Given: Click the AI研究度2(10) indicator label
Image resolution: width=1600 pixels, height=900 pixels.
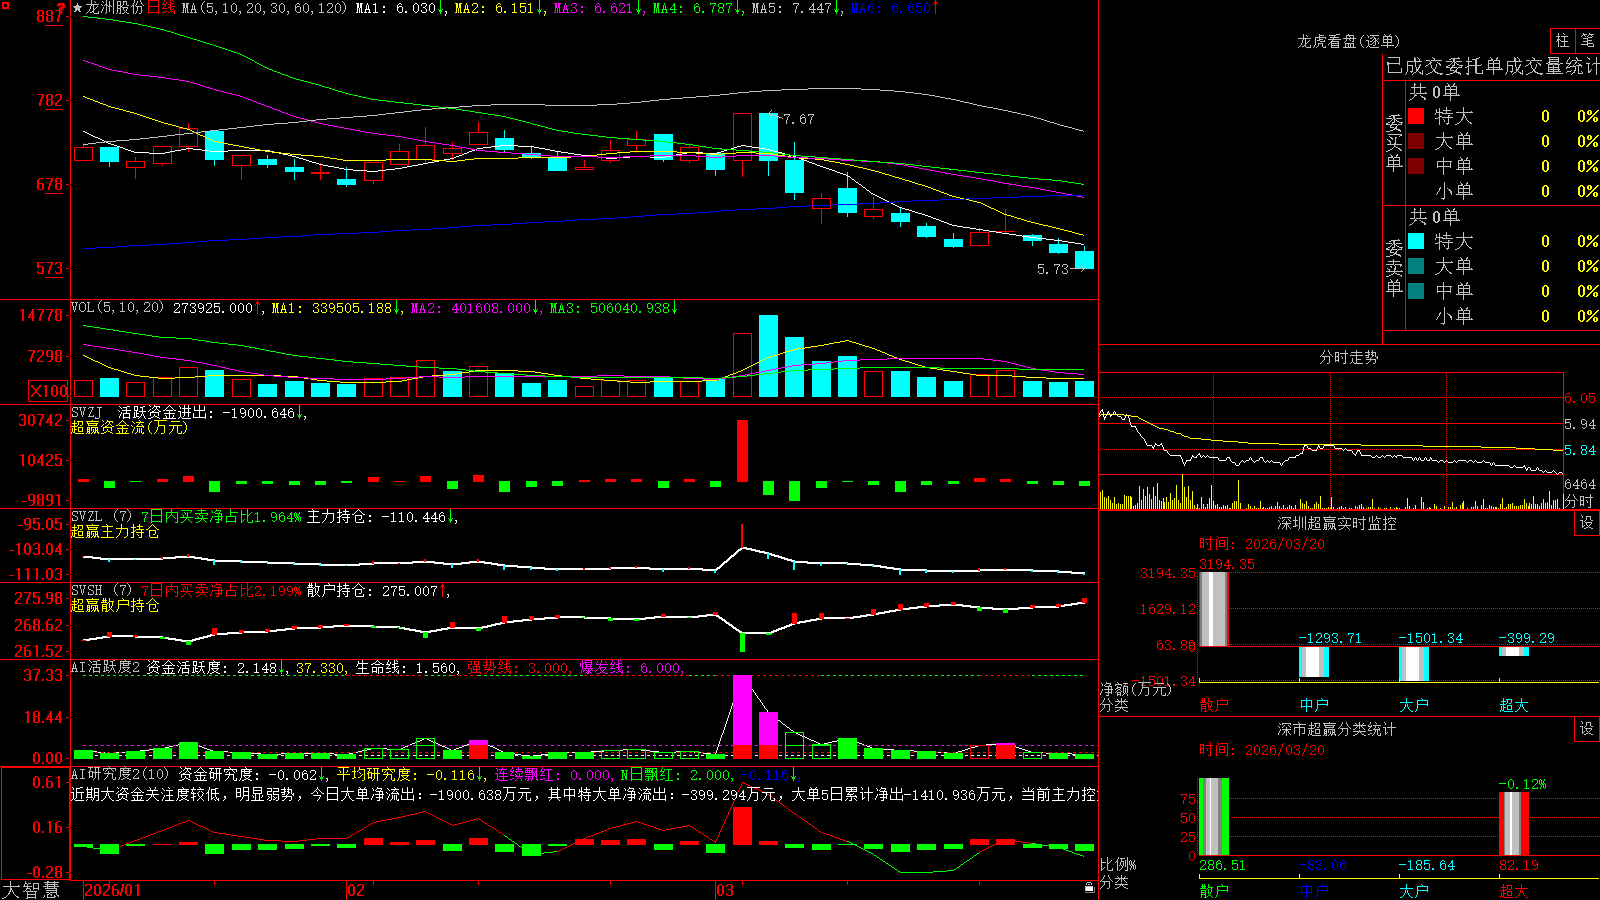Looking at the screenshot, I should tap(121, 774).
